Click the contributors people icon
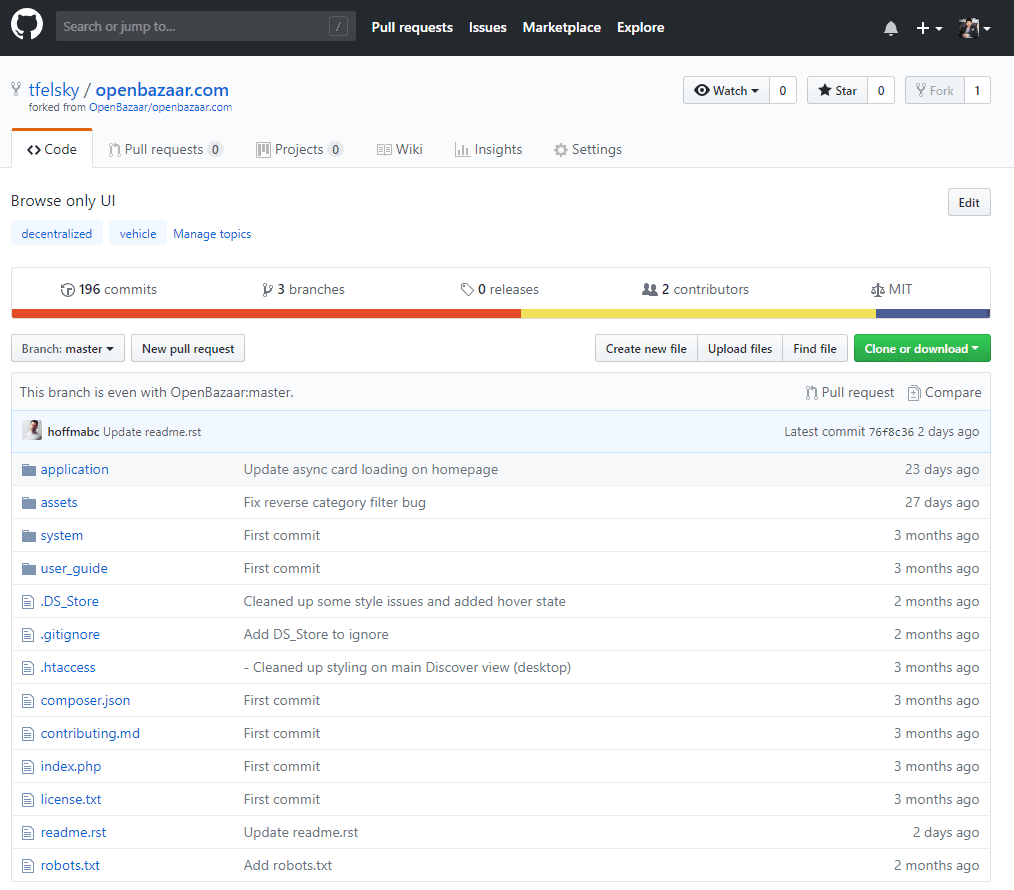The height and width of the screenshot is (890, 1014). click(x=649, y=290)
